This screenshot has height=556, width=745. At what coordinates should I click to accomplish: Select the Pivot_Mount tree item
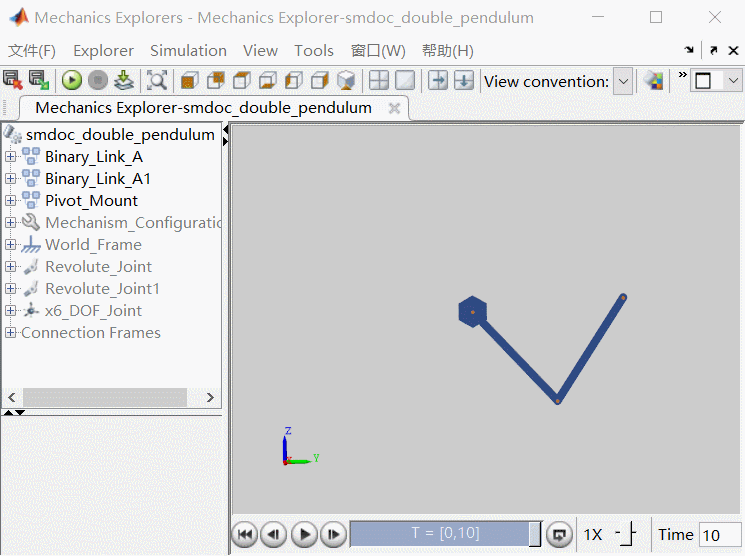pos(91,201)
